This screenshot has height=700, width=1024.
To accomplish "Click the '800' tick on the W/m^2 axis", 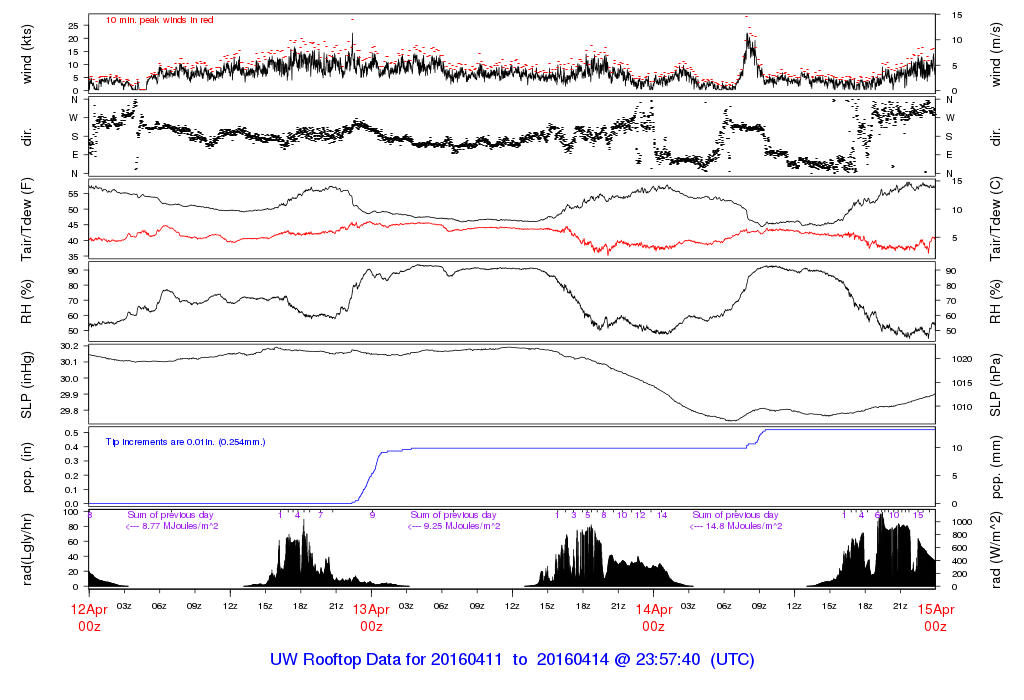I will tap(959, 535).
